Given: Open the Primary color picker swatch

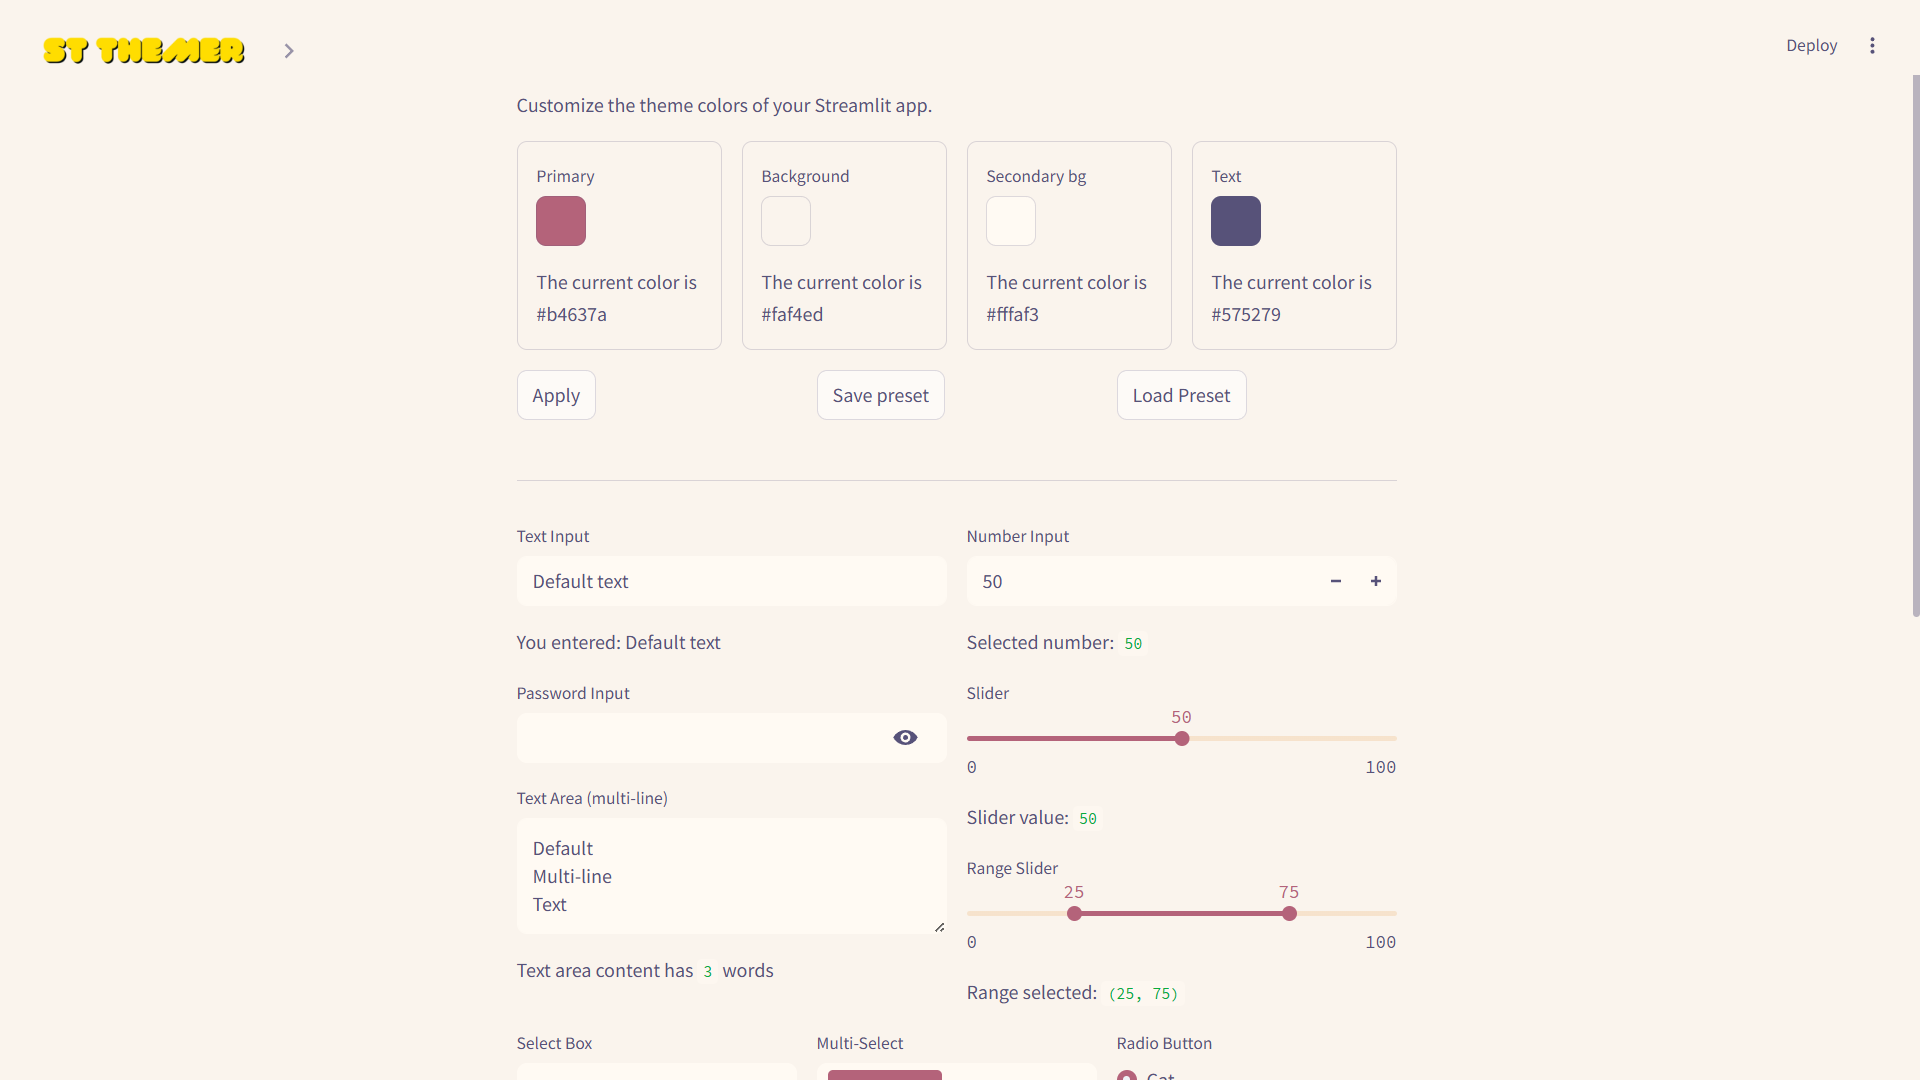Looking at the screenshot, I should point(561,221).
